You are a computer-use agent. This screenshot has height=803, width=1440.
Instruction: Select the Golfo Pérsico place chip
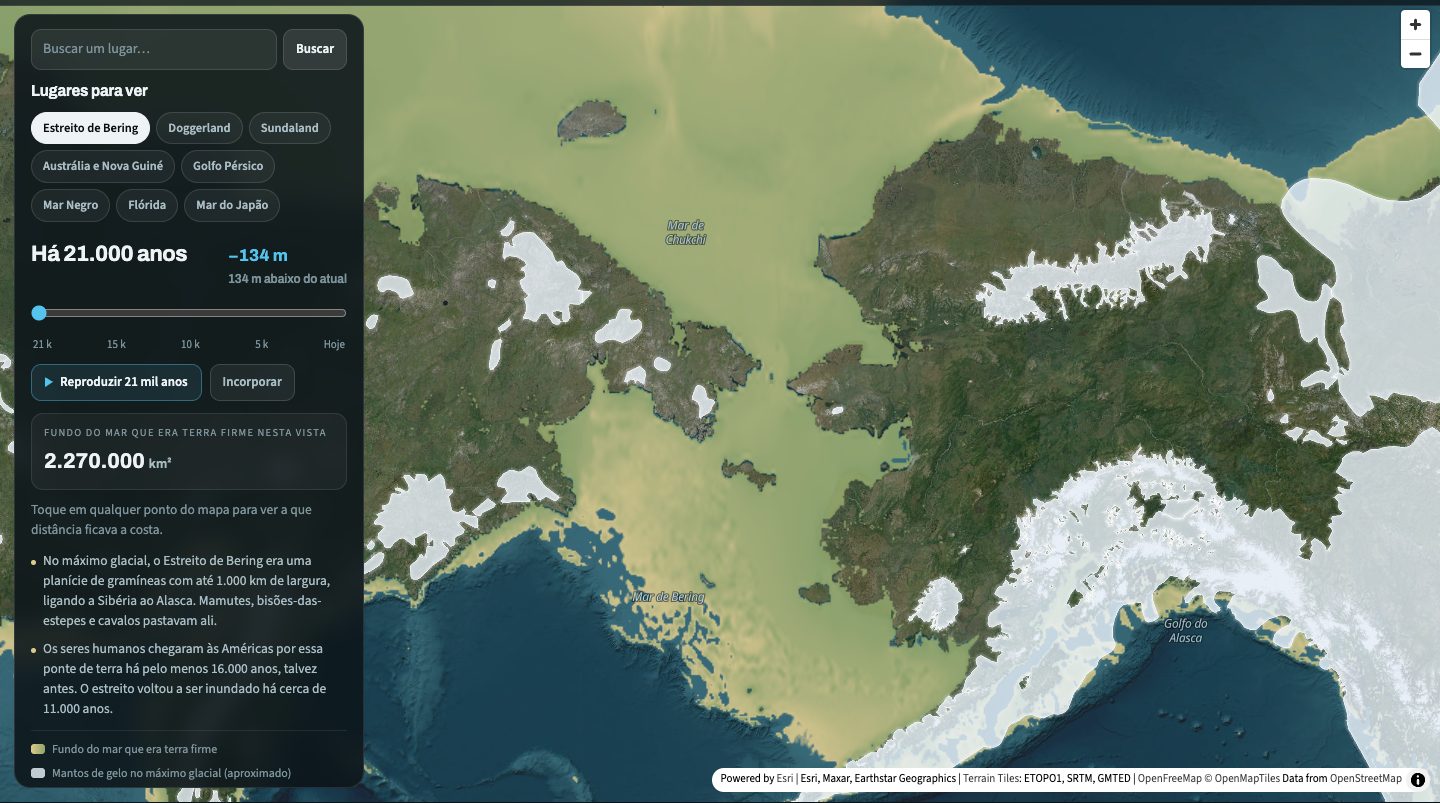point(228,166)
